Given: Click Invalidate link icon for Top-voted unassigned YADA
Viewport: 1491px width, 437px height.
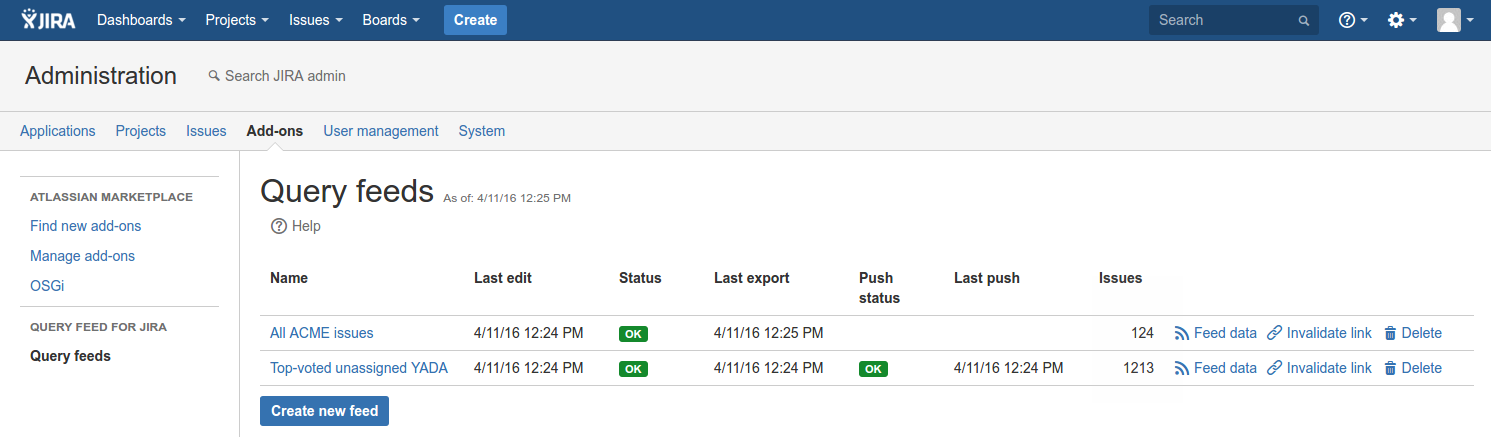Looking at the screenshot, I should pos(1274,368).
